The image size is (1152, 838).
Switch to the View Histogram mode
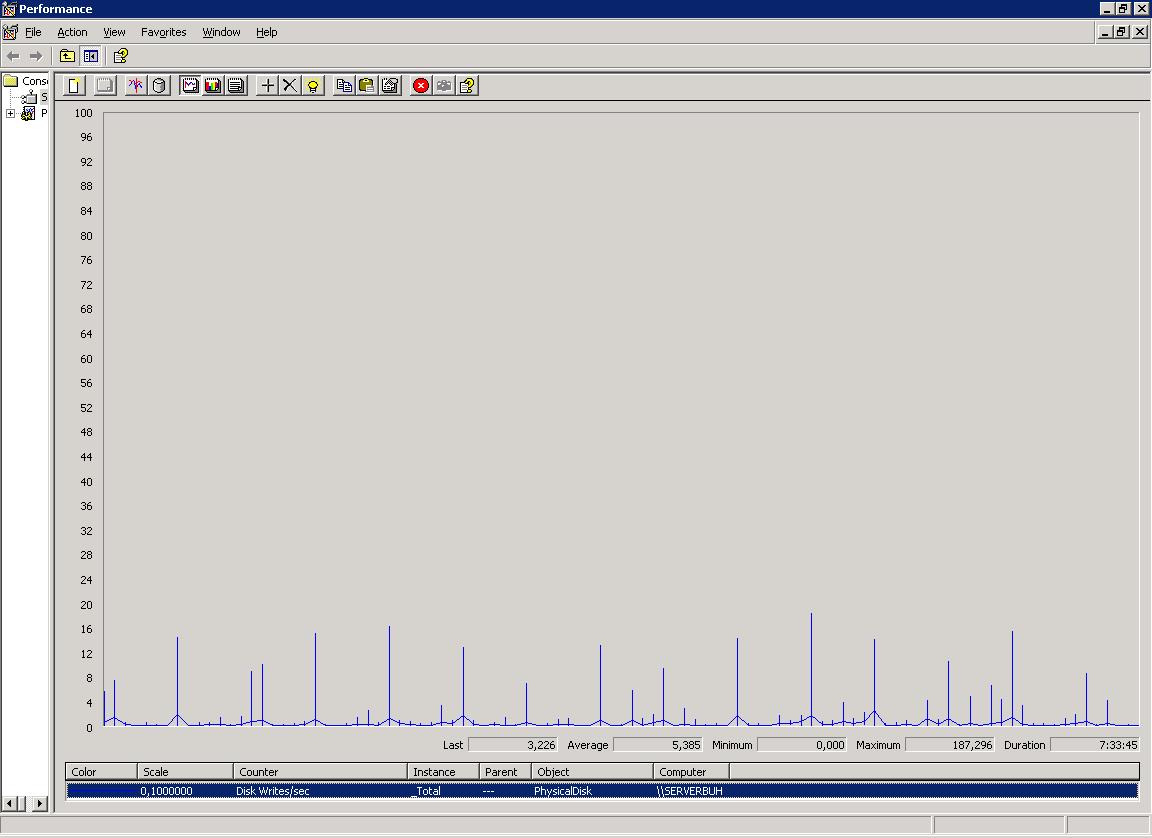213,86
